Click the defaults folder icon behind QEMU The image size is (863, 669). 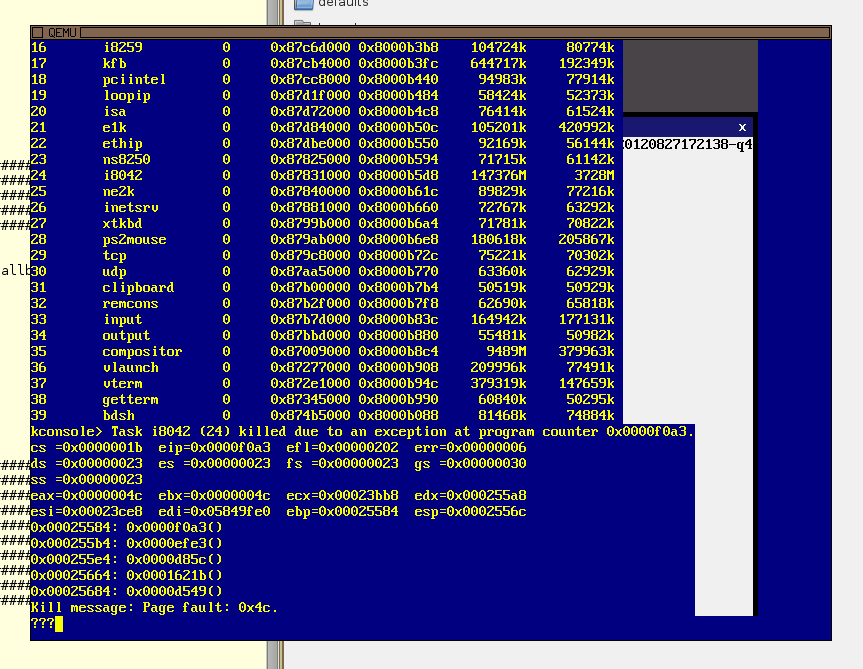click(303, 4)
